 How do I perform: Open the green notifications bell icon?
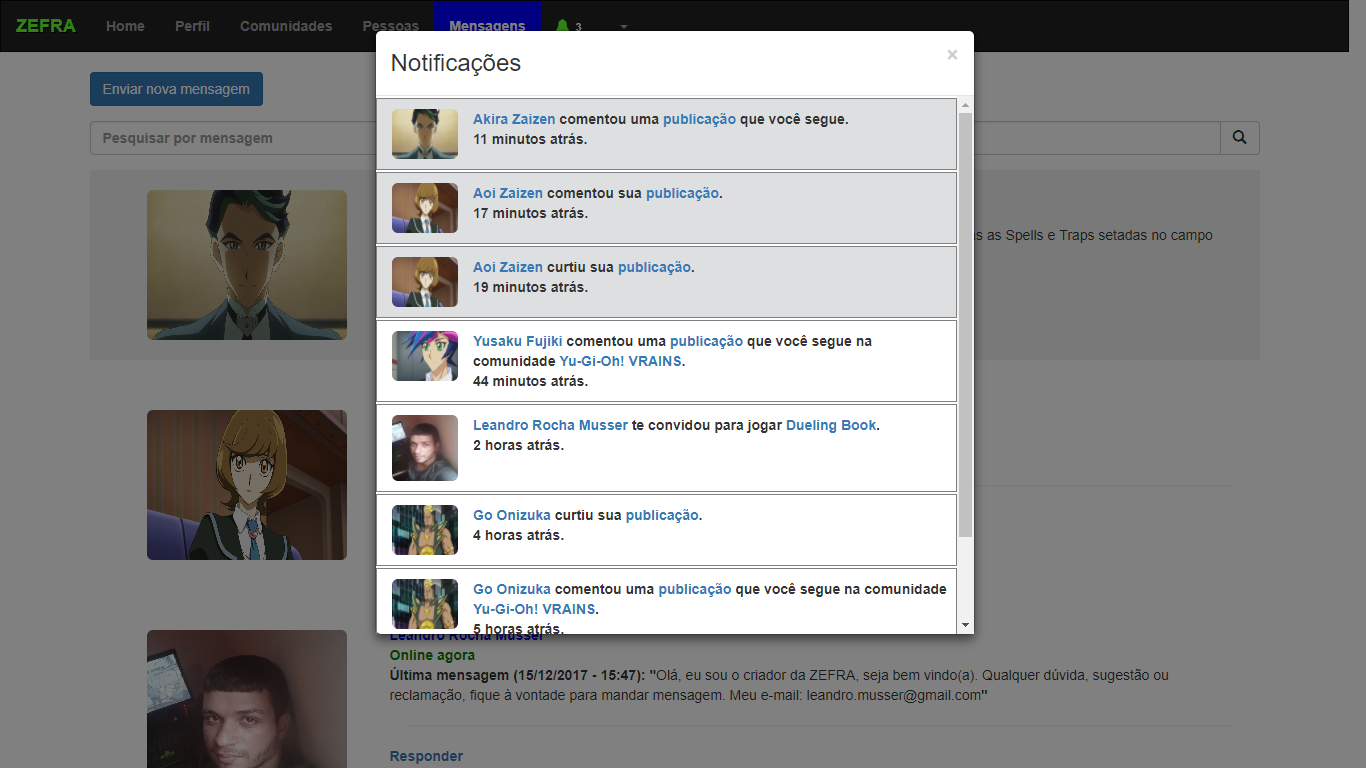[565, 26]
